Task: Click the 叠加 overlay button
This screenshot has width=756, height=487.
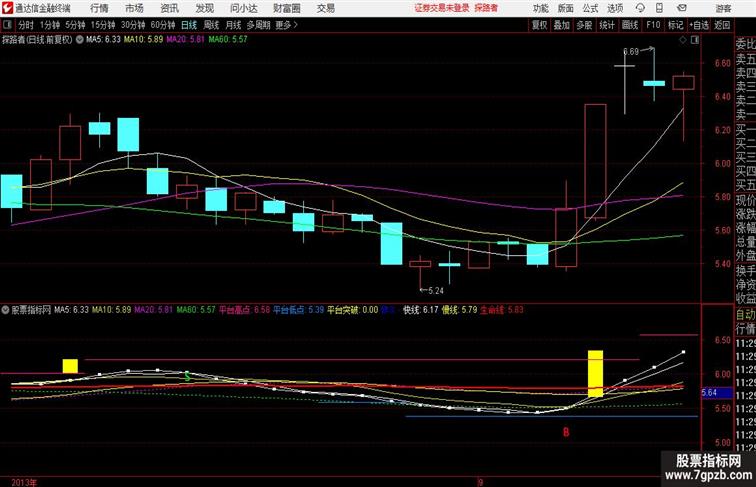Action: 562,25
